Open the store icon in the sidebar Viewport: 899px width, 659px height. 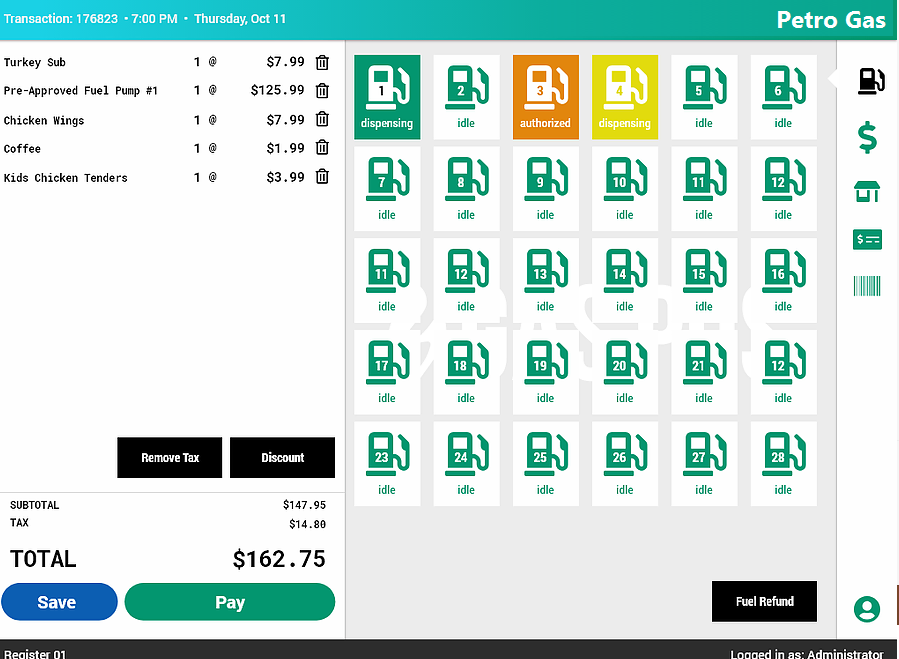(x=867, y=191)
